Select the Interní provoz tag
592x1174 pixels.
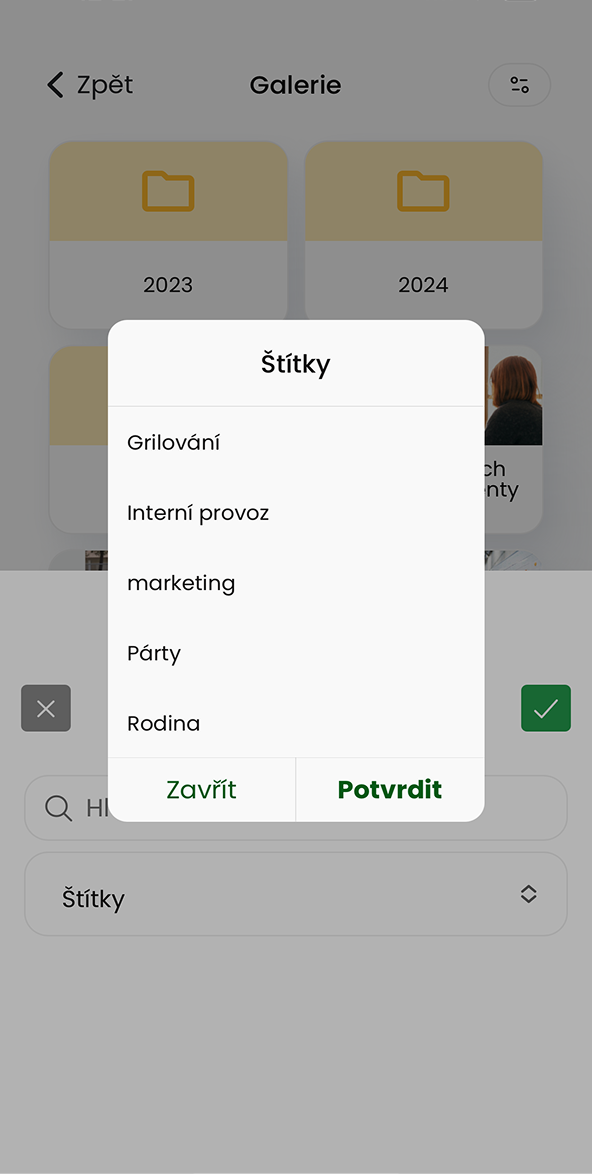[296, 513]
